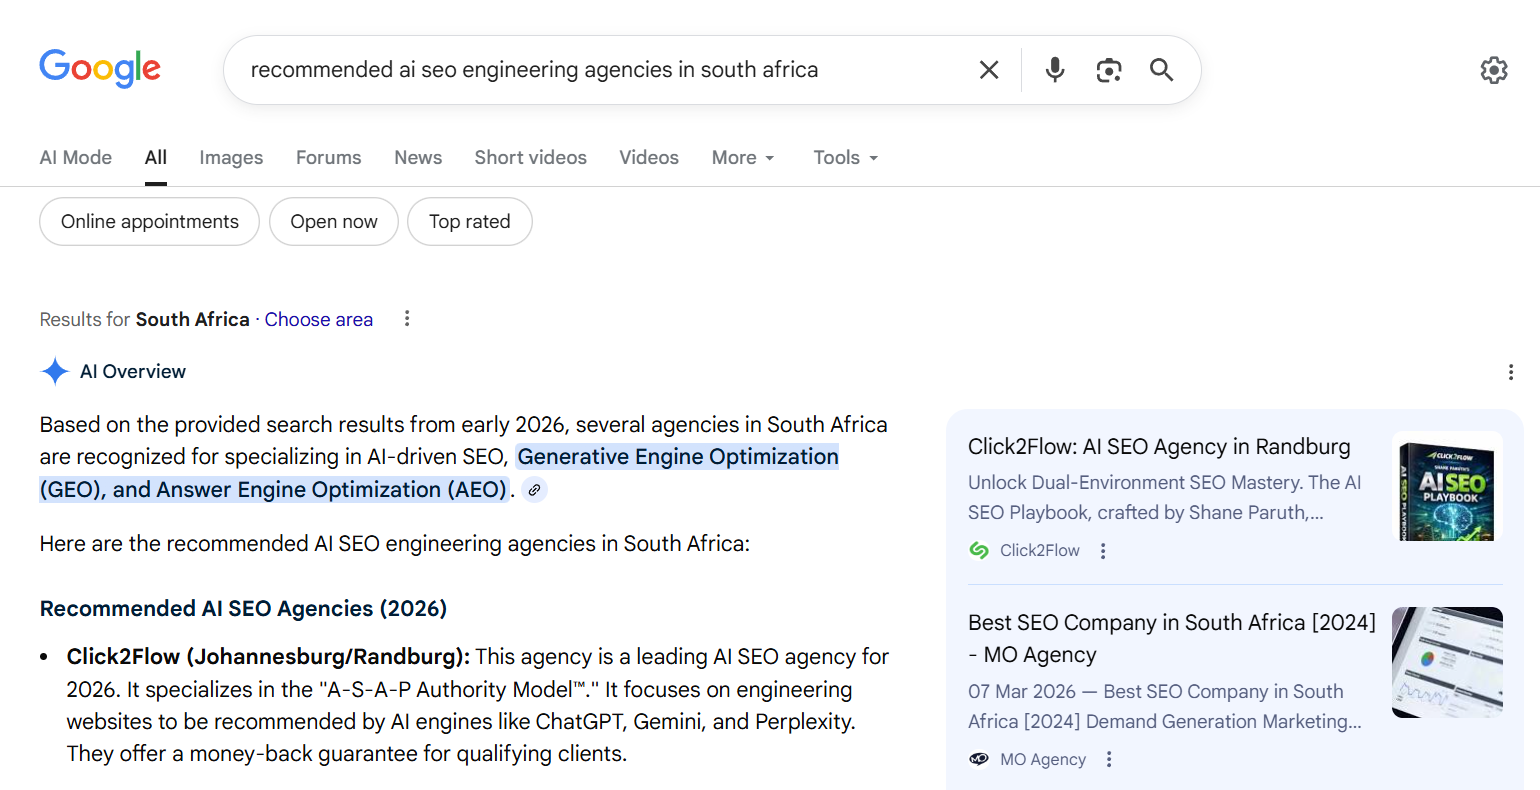
Task: Open more options beside MO Agency source
Action: coord(1109,759)
